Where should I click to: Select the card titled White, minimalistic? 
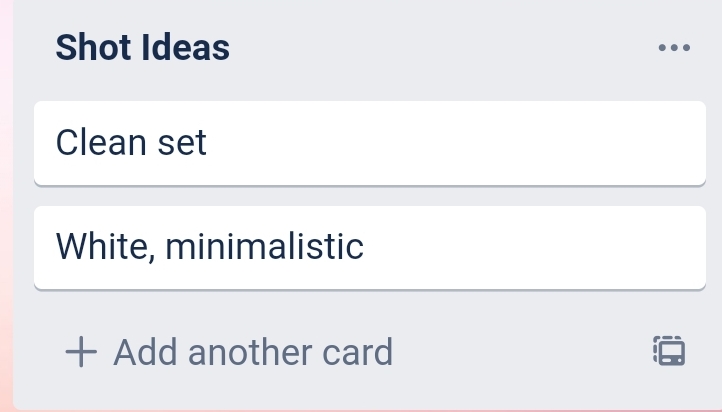369,247
